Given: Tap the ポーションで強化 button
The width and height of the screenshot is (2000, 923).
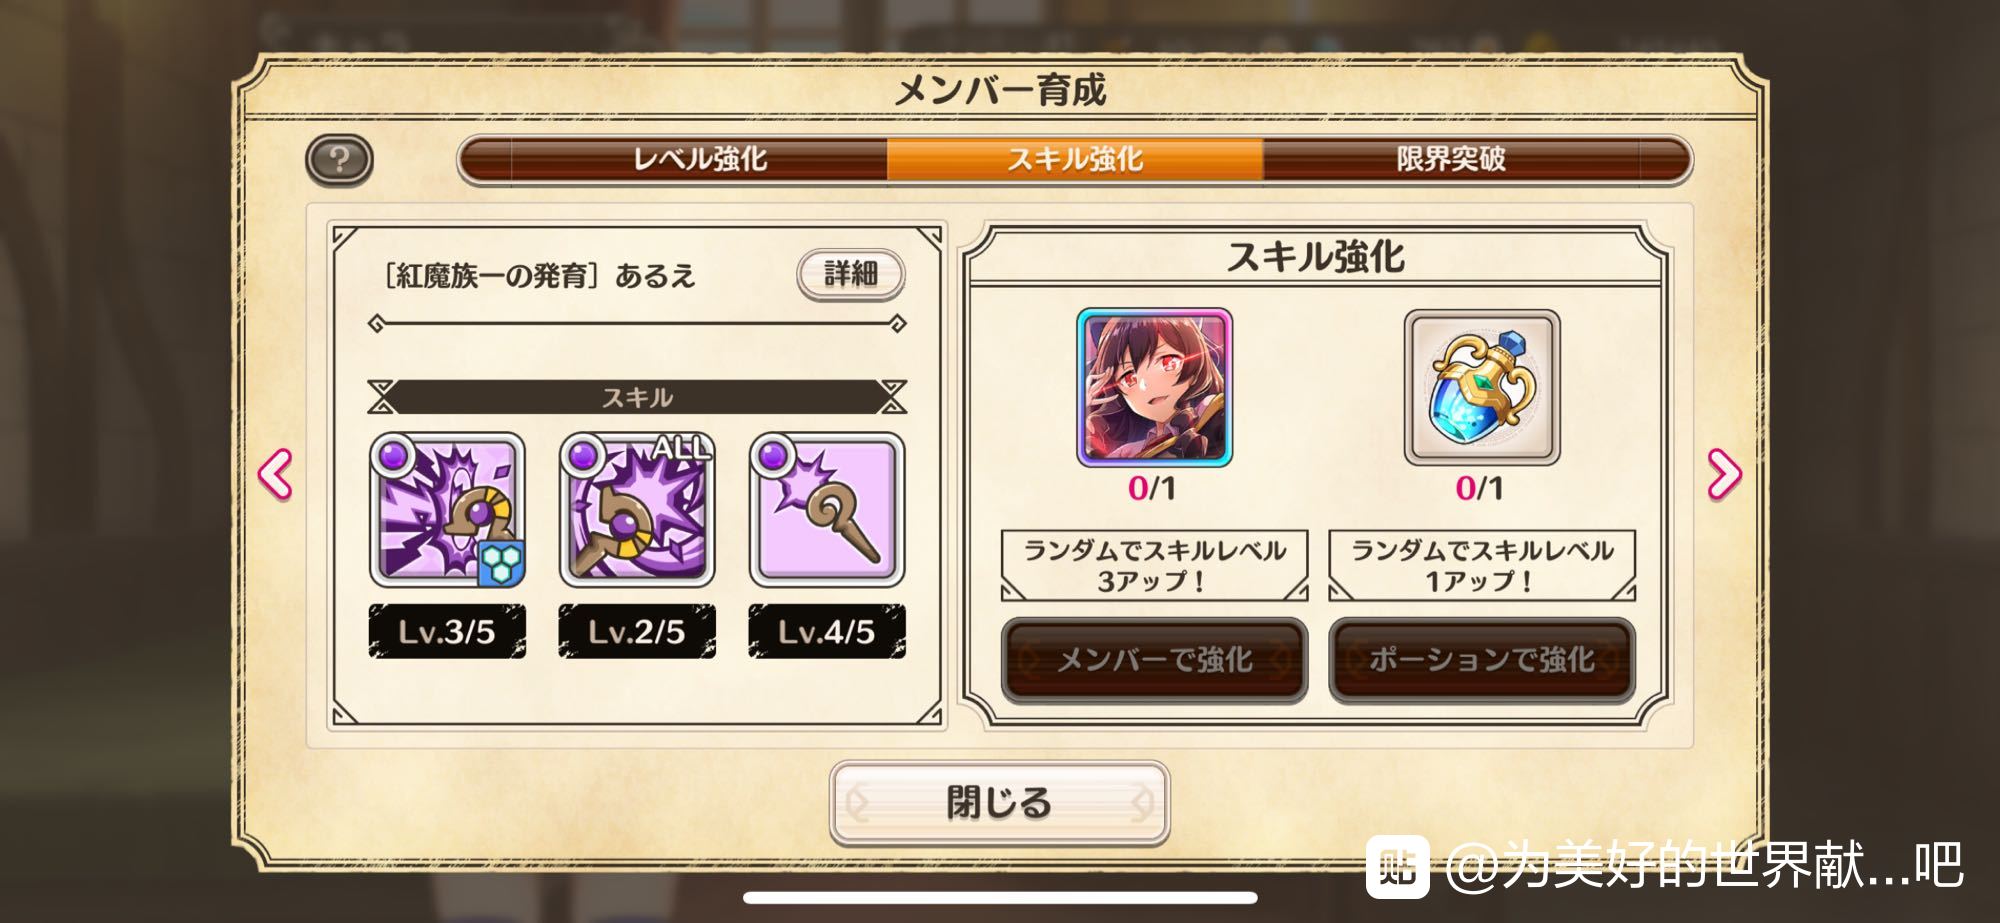Looking at the screenshot, I should click(x=1482, y=660).
